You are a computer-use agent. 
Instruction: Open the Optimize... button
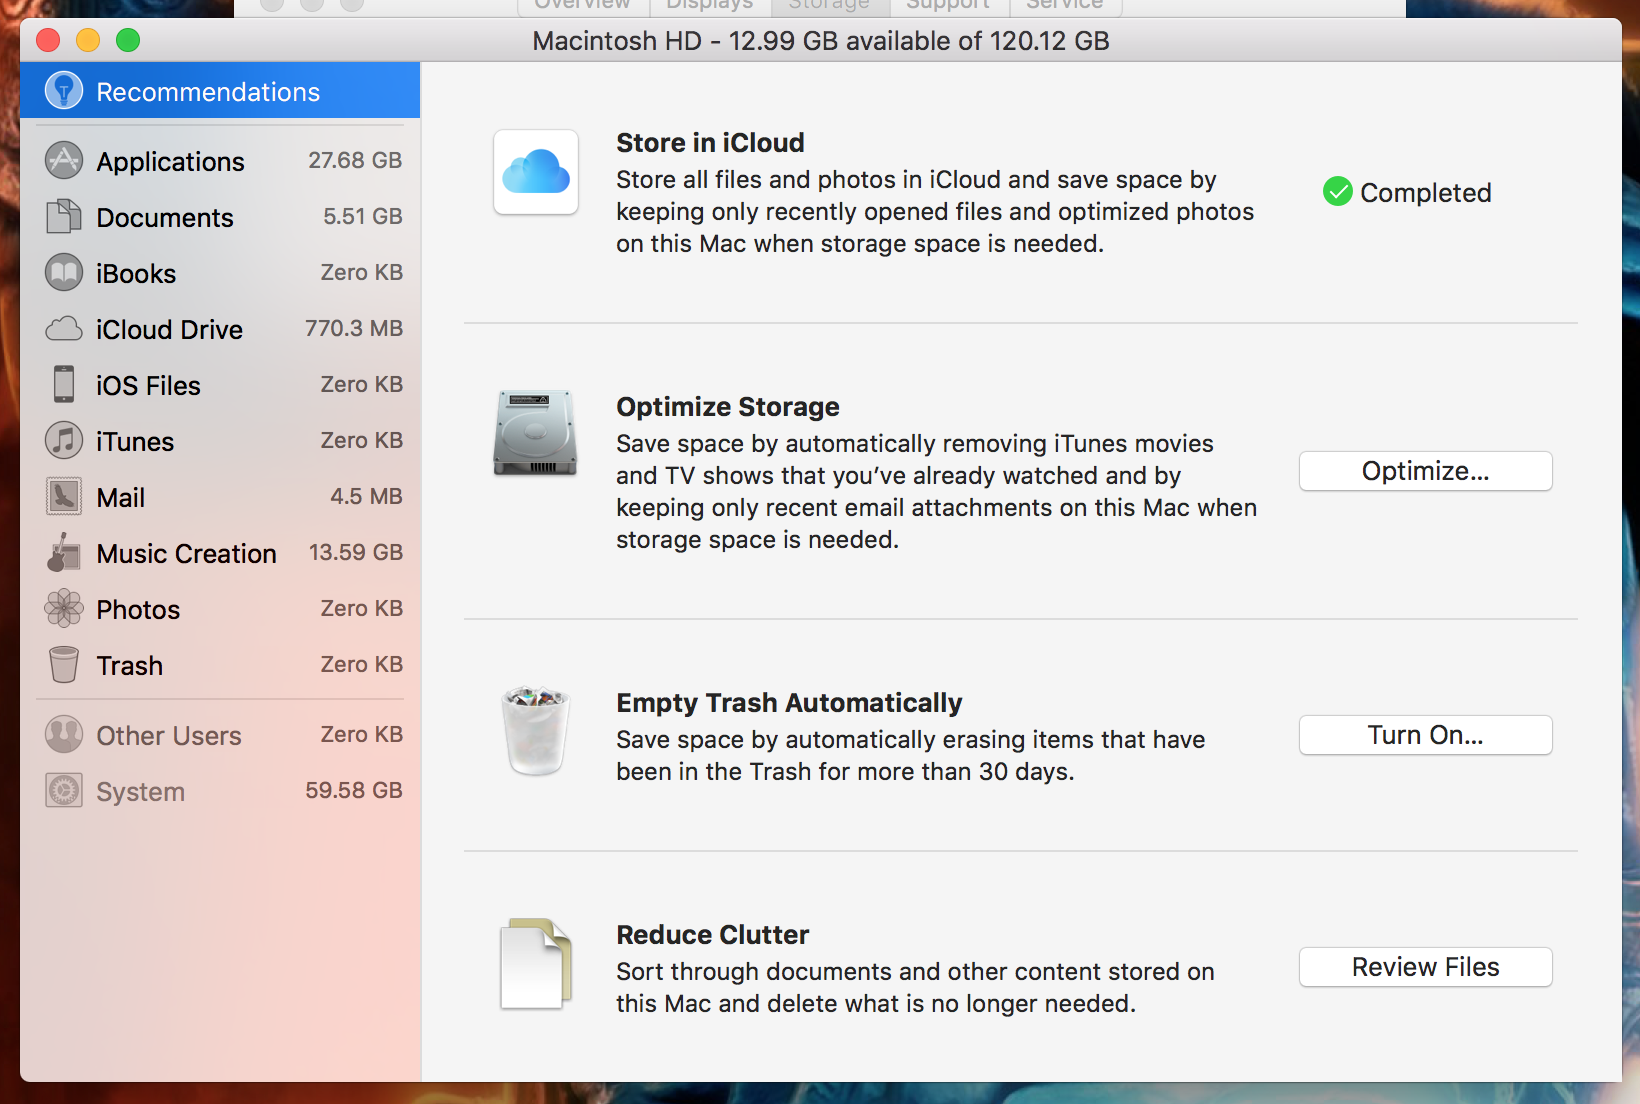tap(1426, 471)
